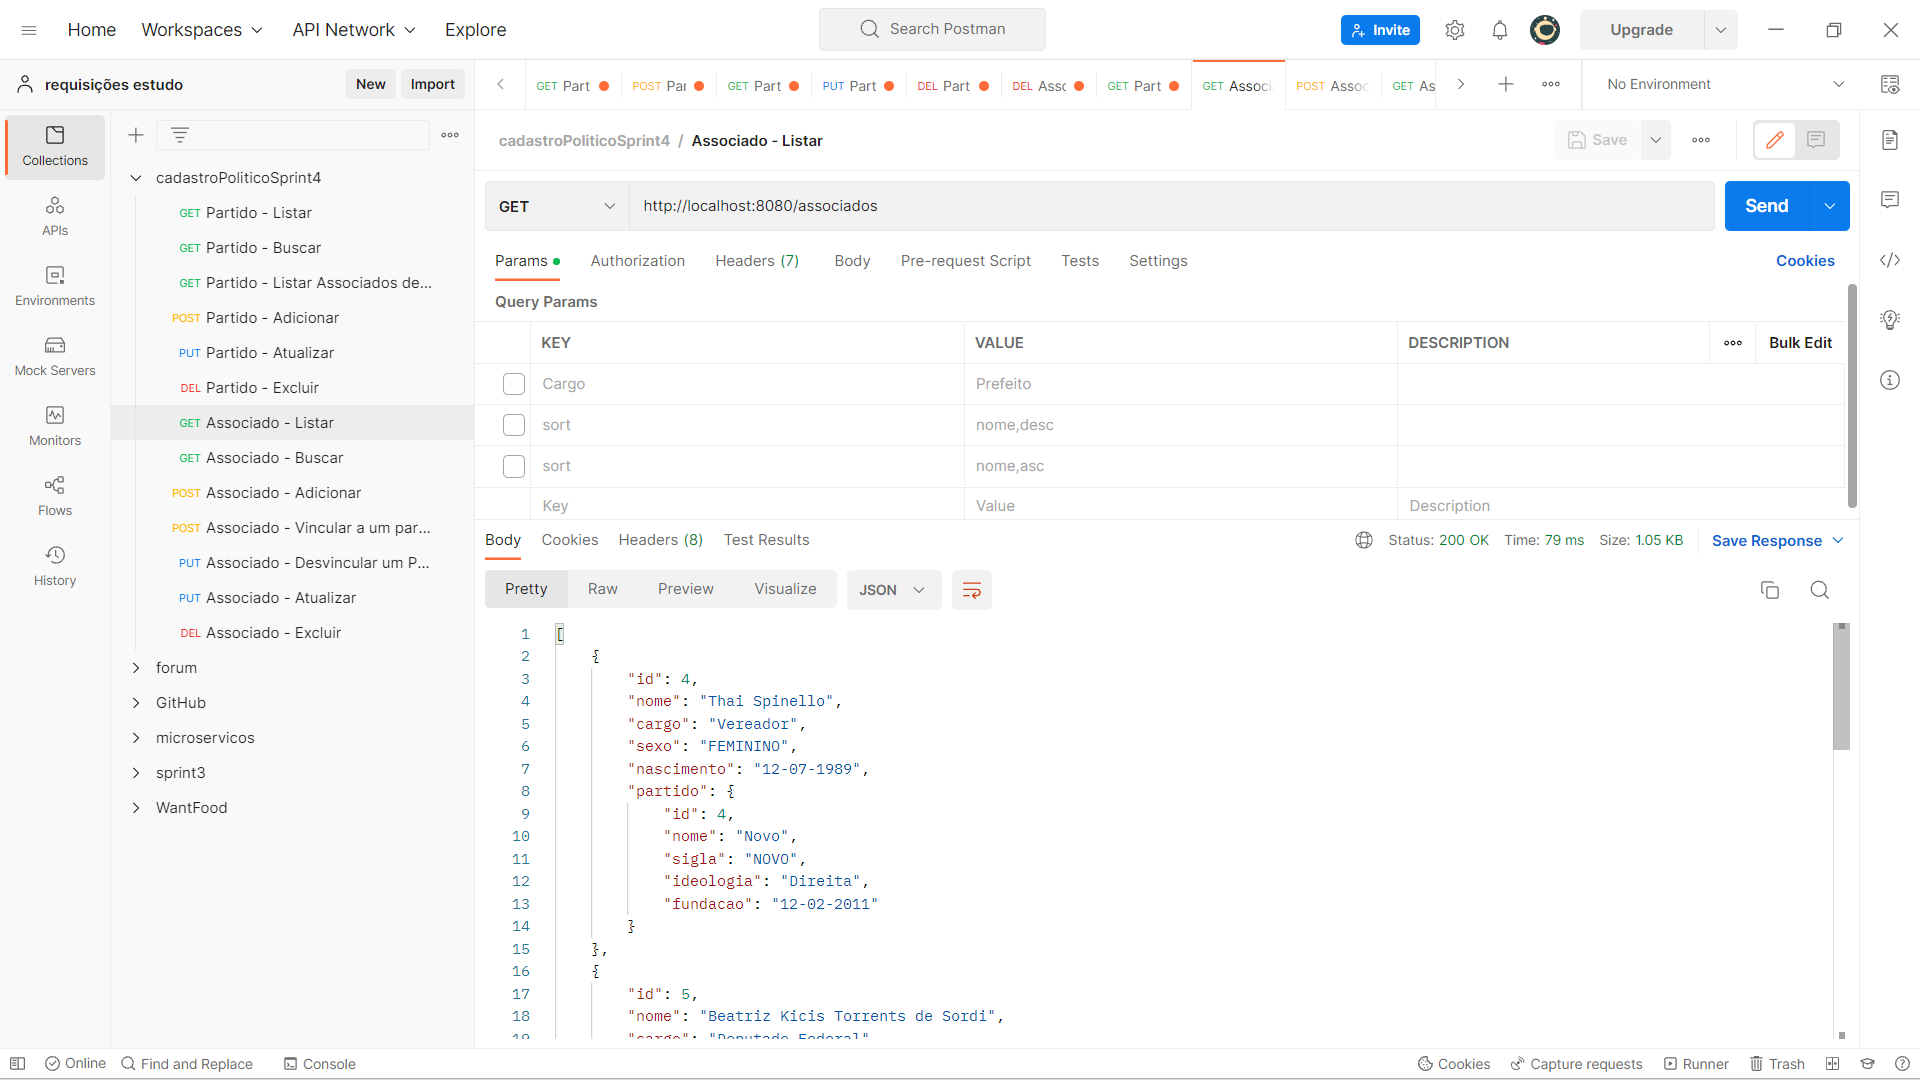Image resolution: width=1920 pixels, height=1080 pixels.
Task: Copy the response body
Action: click(1770, 590)
